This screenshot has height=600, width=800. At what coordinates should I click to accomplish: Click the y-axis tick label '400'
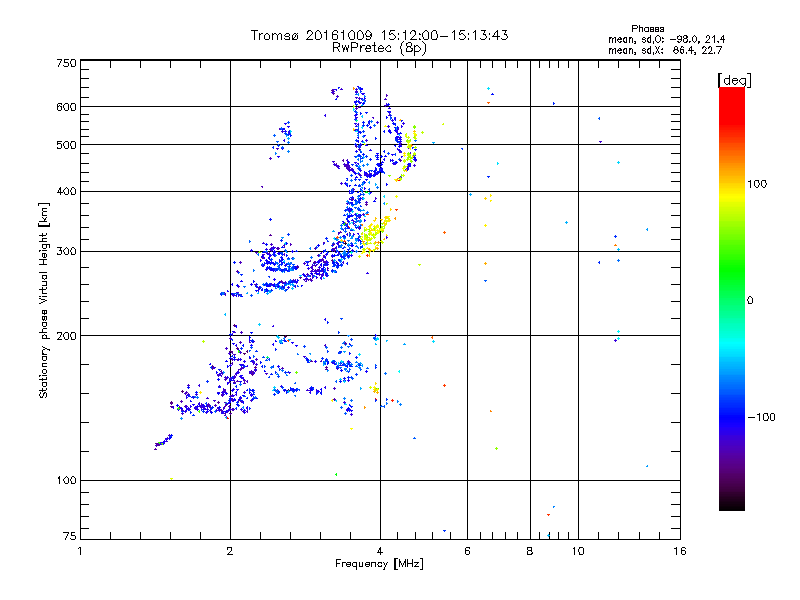click(x=66, y=192)
